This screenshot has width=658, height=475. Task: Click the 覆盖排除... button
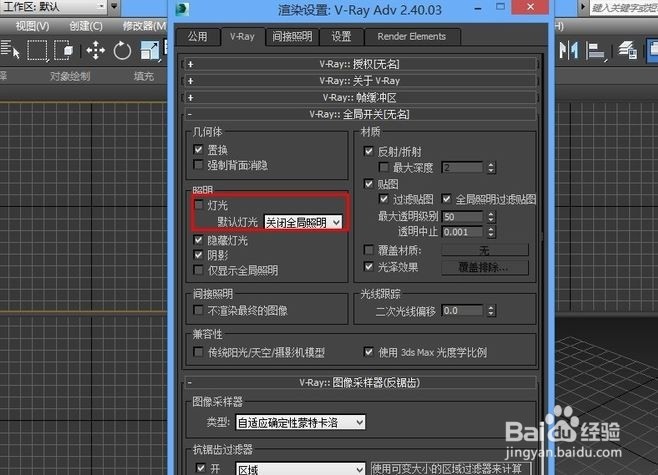[x=485, y=267]
